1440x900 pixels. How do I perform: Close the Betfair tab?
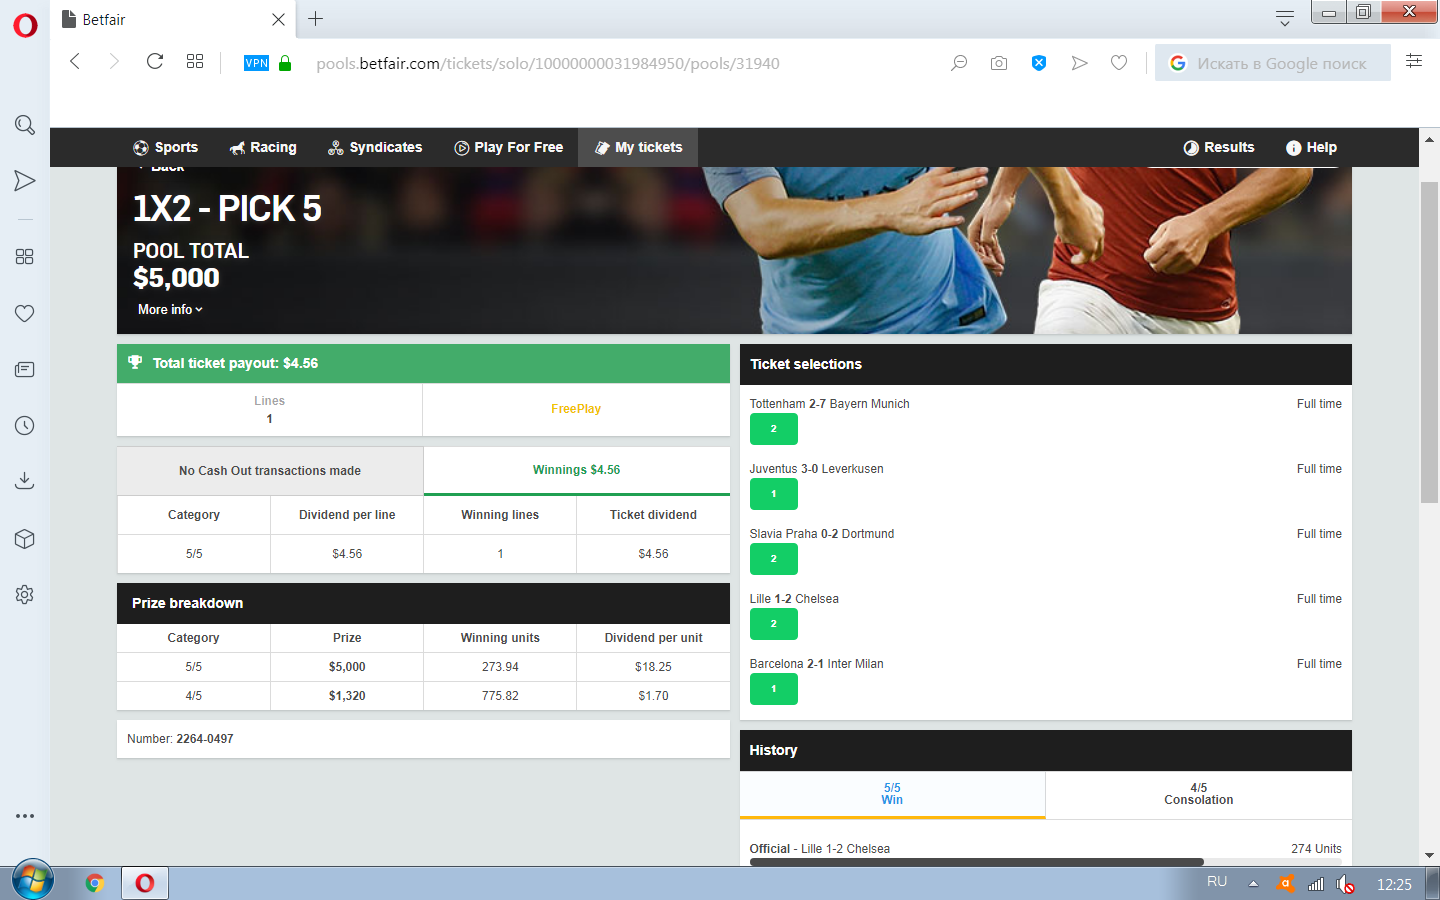(278, 19)
